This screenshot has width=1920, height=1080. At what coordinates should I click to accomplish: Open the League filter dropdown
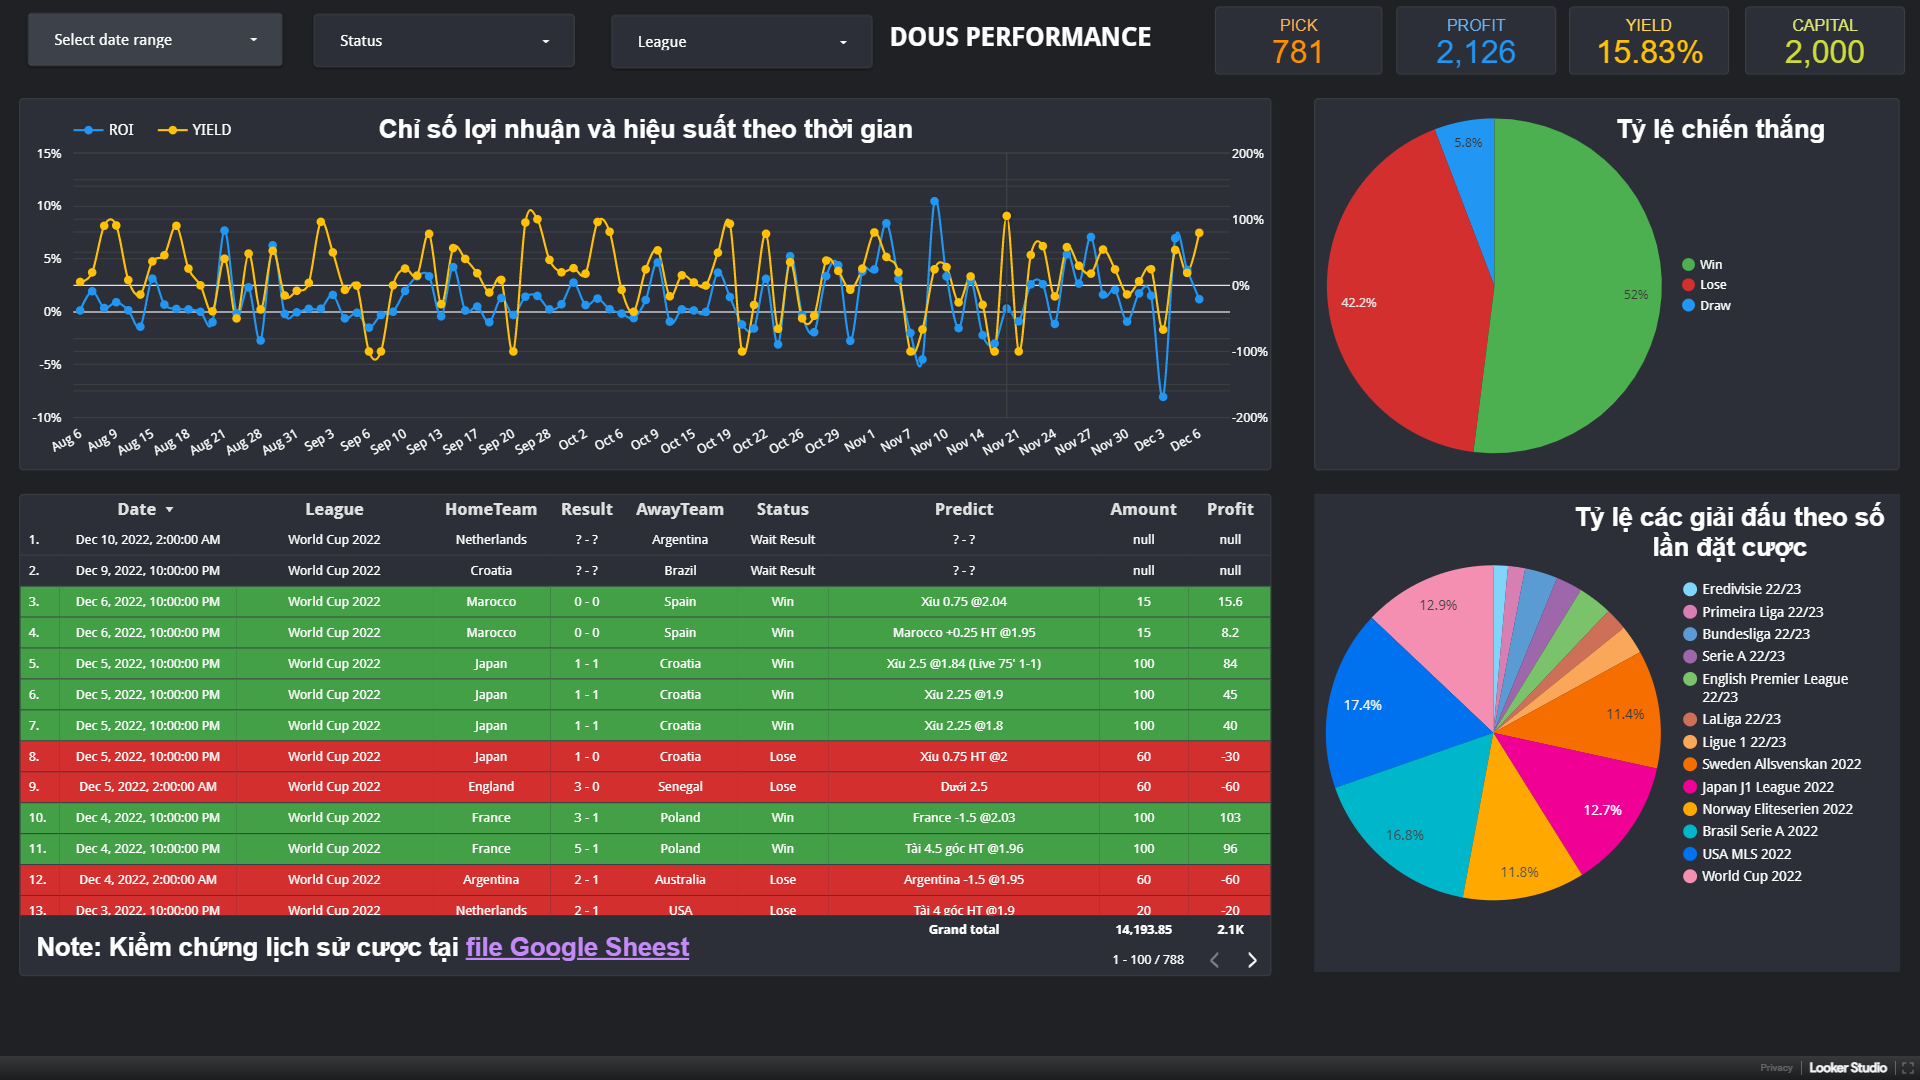click(x=741, y=42)
